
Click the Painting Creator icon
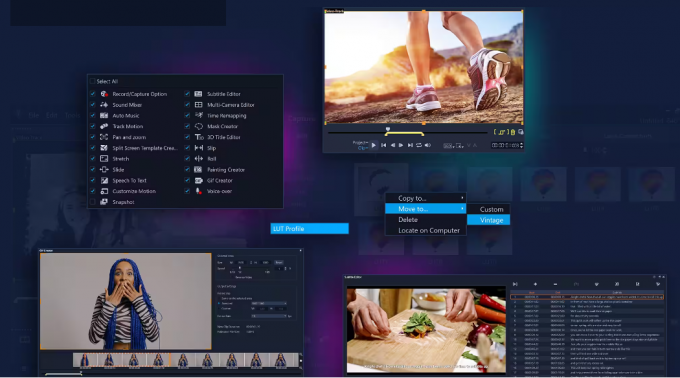click(x=199, y=169)
